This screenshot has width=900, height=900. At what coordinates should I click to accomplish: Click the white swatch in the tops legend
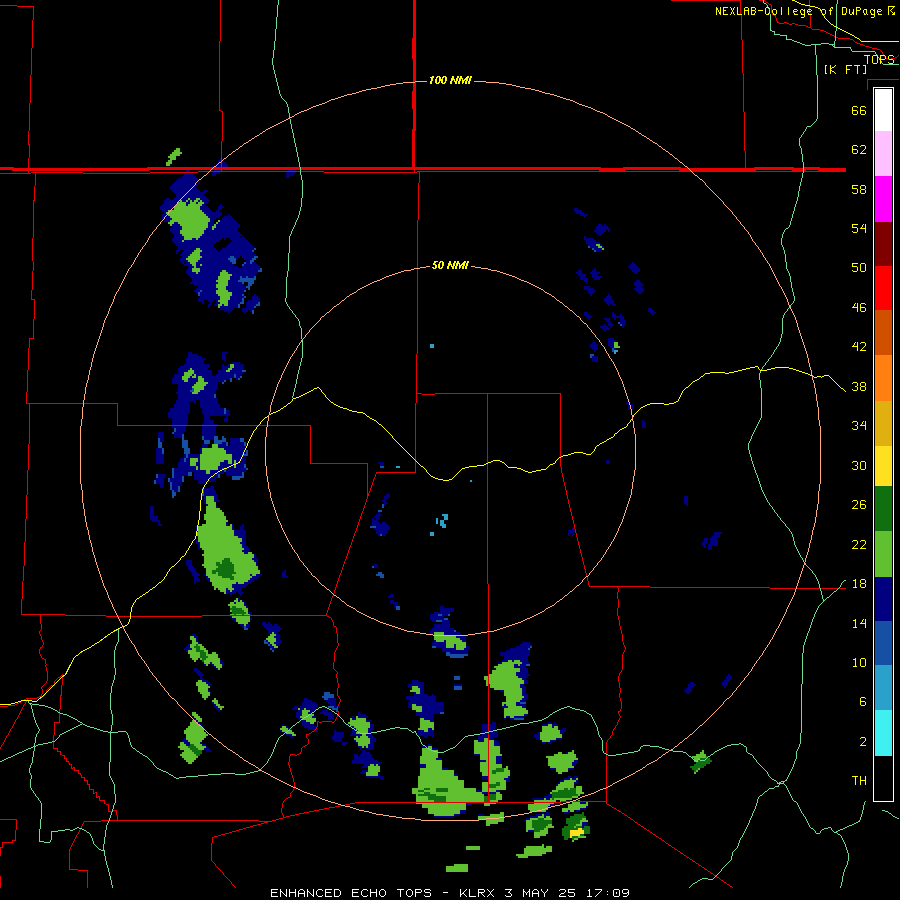[x=883, y=110]
